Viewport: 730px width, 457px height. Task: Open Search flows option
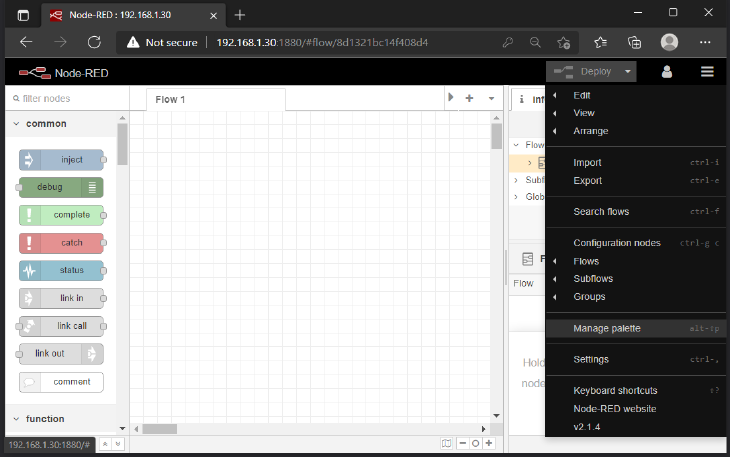click(x=635, y=212)
